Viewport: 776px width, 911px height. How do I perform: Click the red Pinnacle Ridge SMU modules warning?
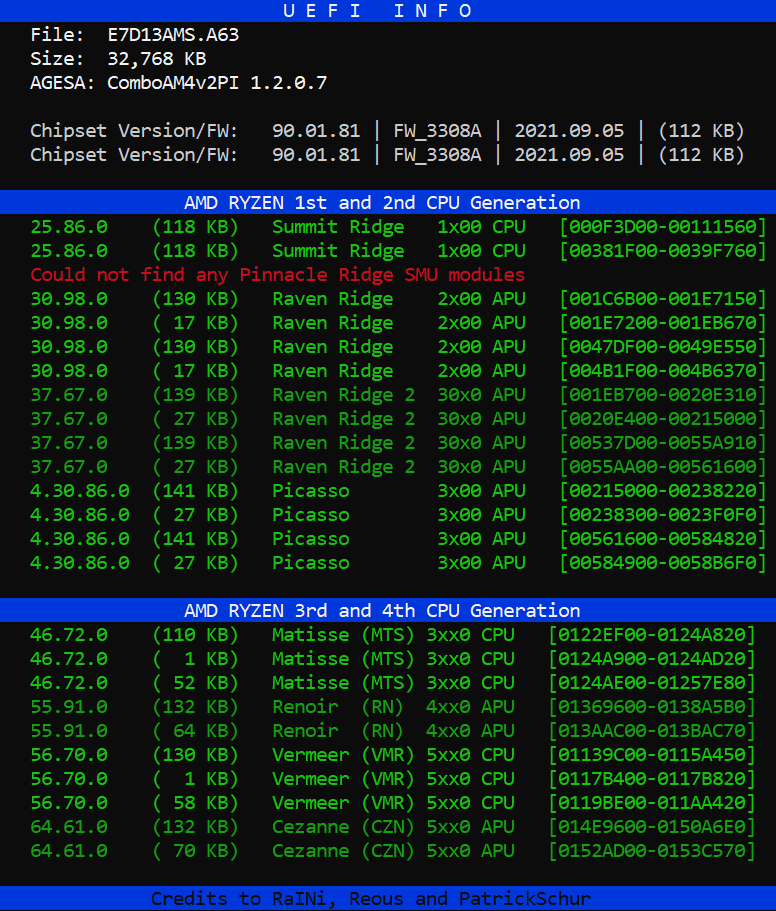pos(278,274)
